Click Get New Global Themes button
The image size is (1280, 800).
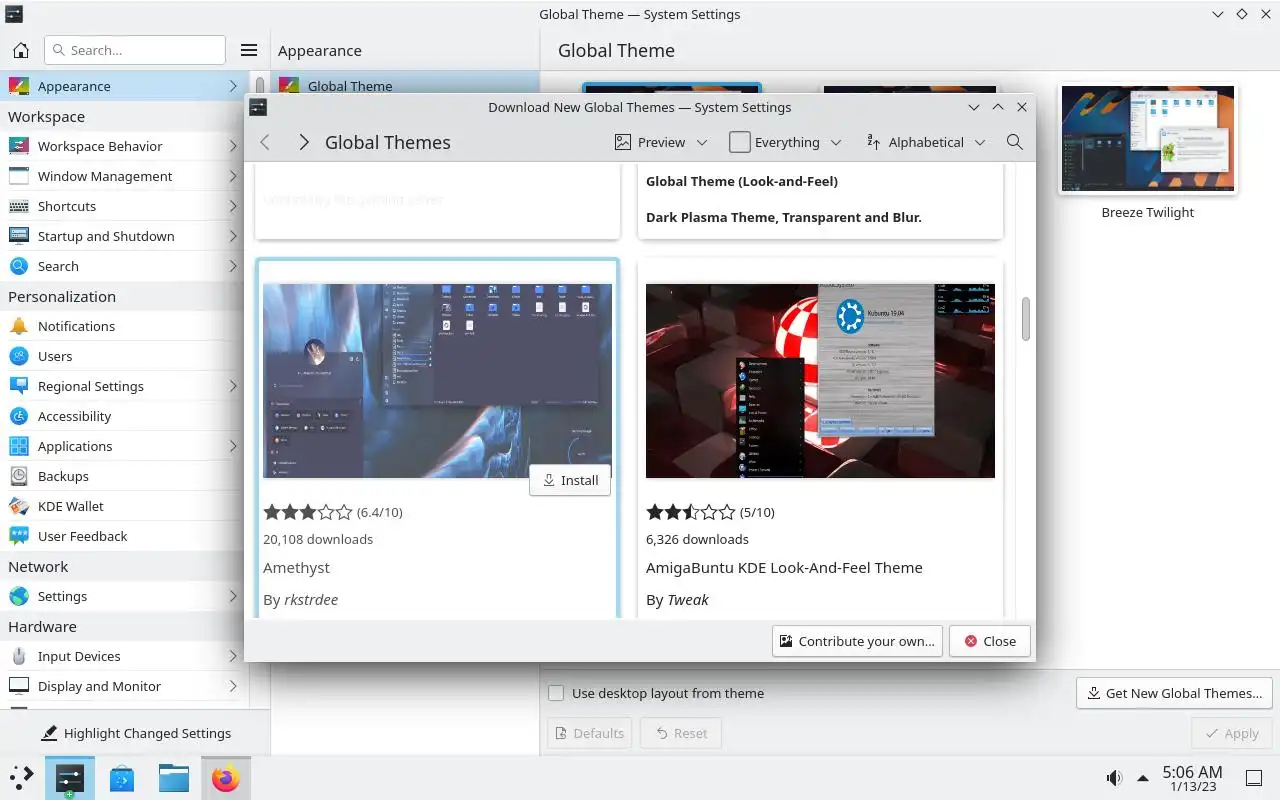tap(1174, 693)
